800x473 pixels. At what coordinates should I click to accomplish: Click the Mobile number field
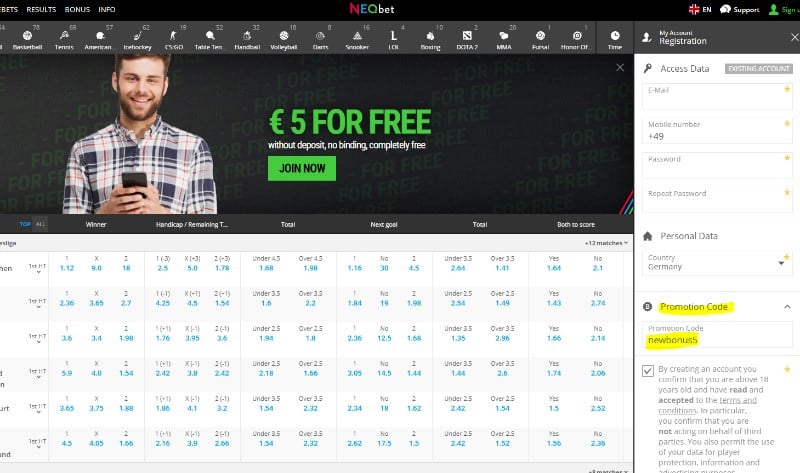(x=717, y=131)
